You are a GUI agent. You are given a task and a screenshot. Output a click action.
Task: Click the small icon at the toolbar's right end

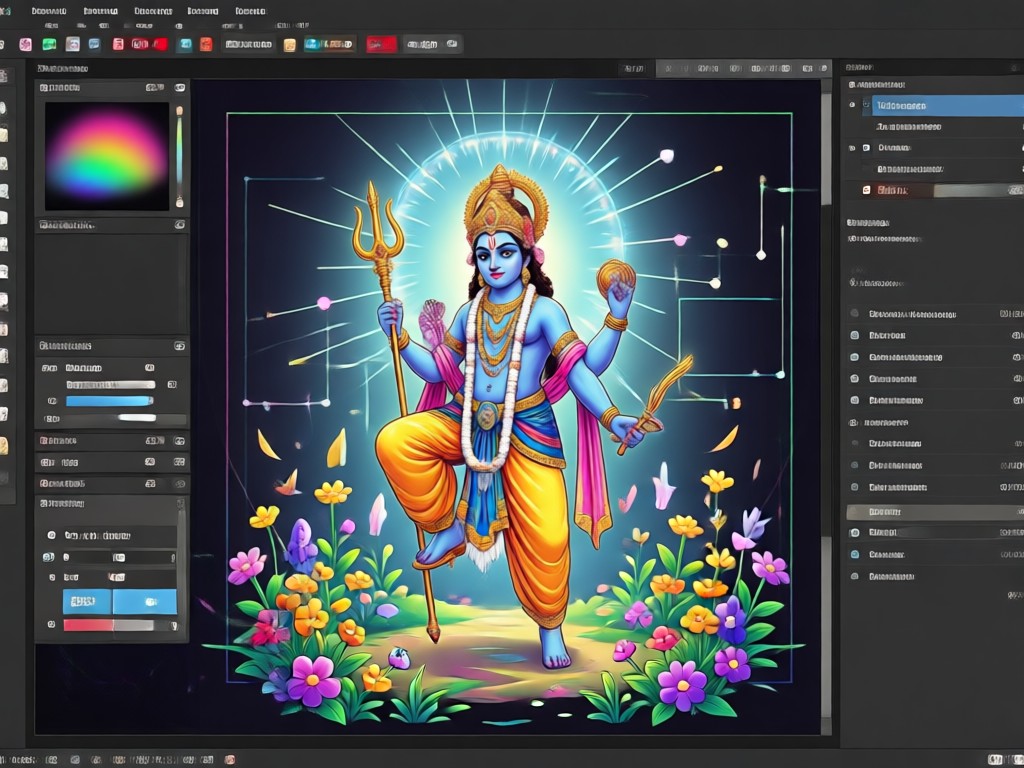452,44
